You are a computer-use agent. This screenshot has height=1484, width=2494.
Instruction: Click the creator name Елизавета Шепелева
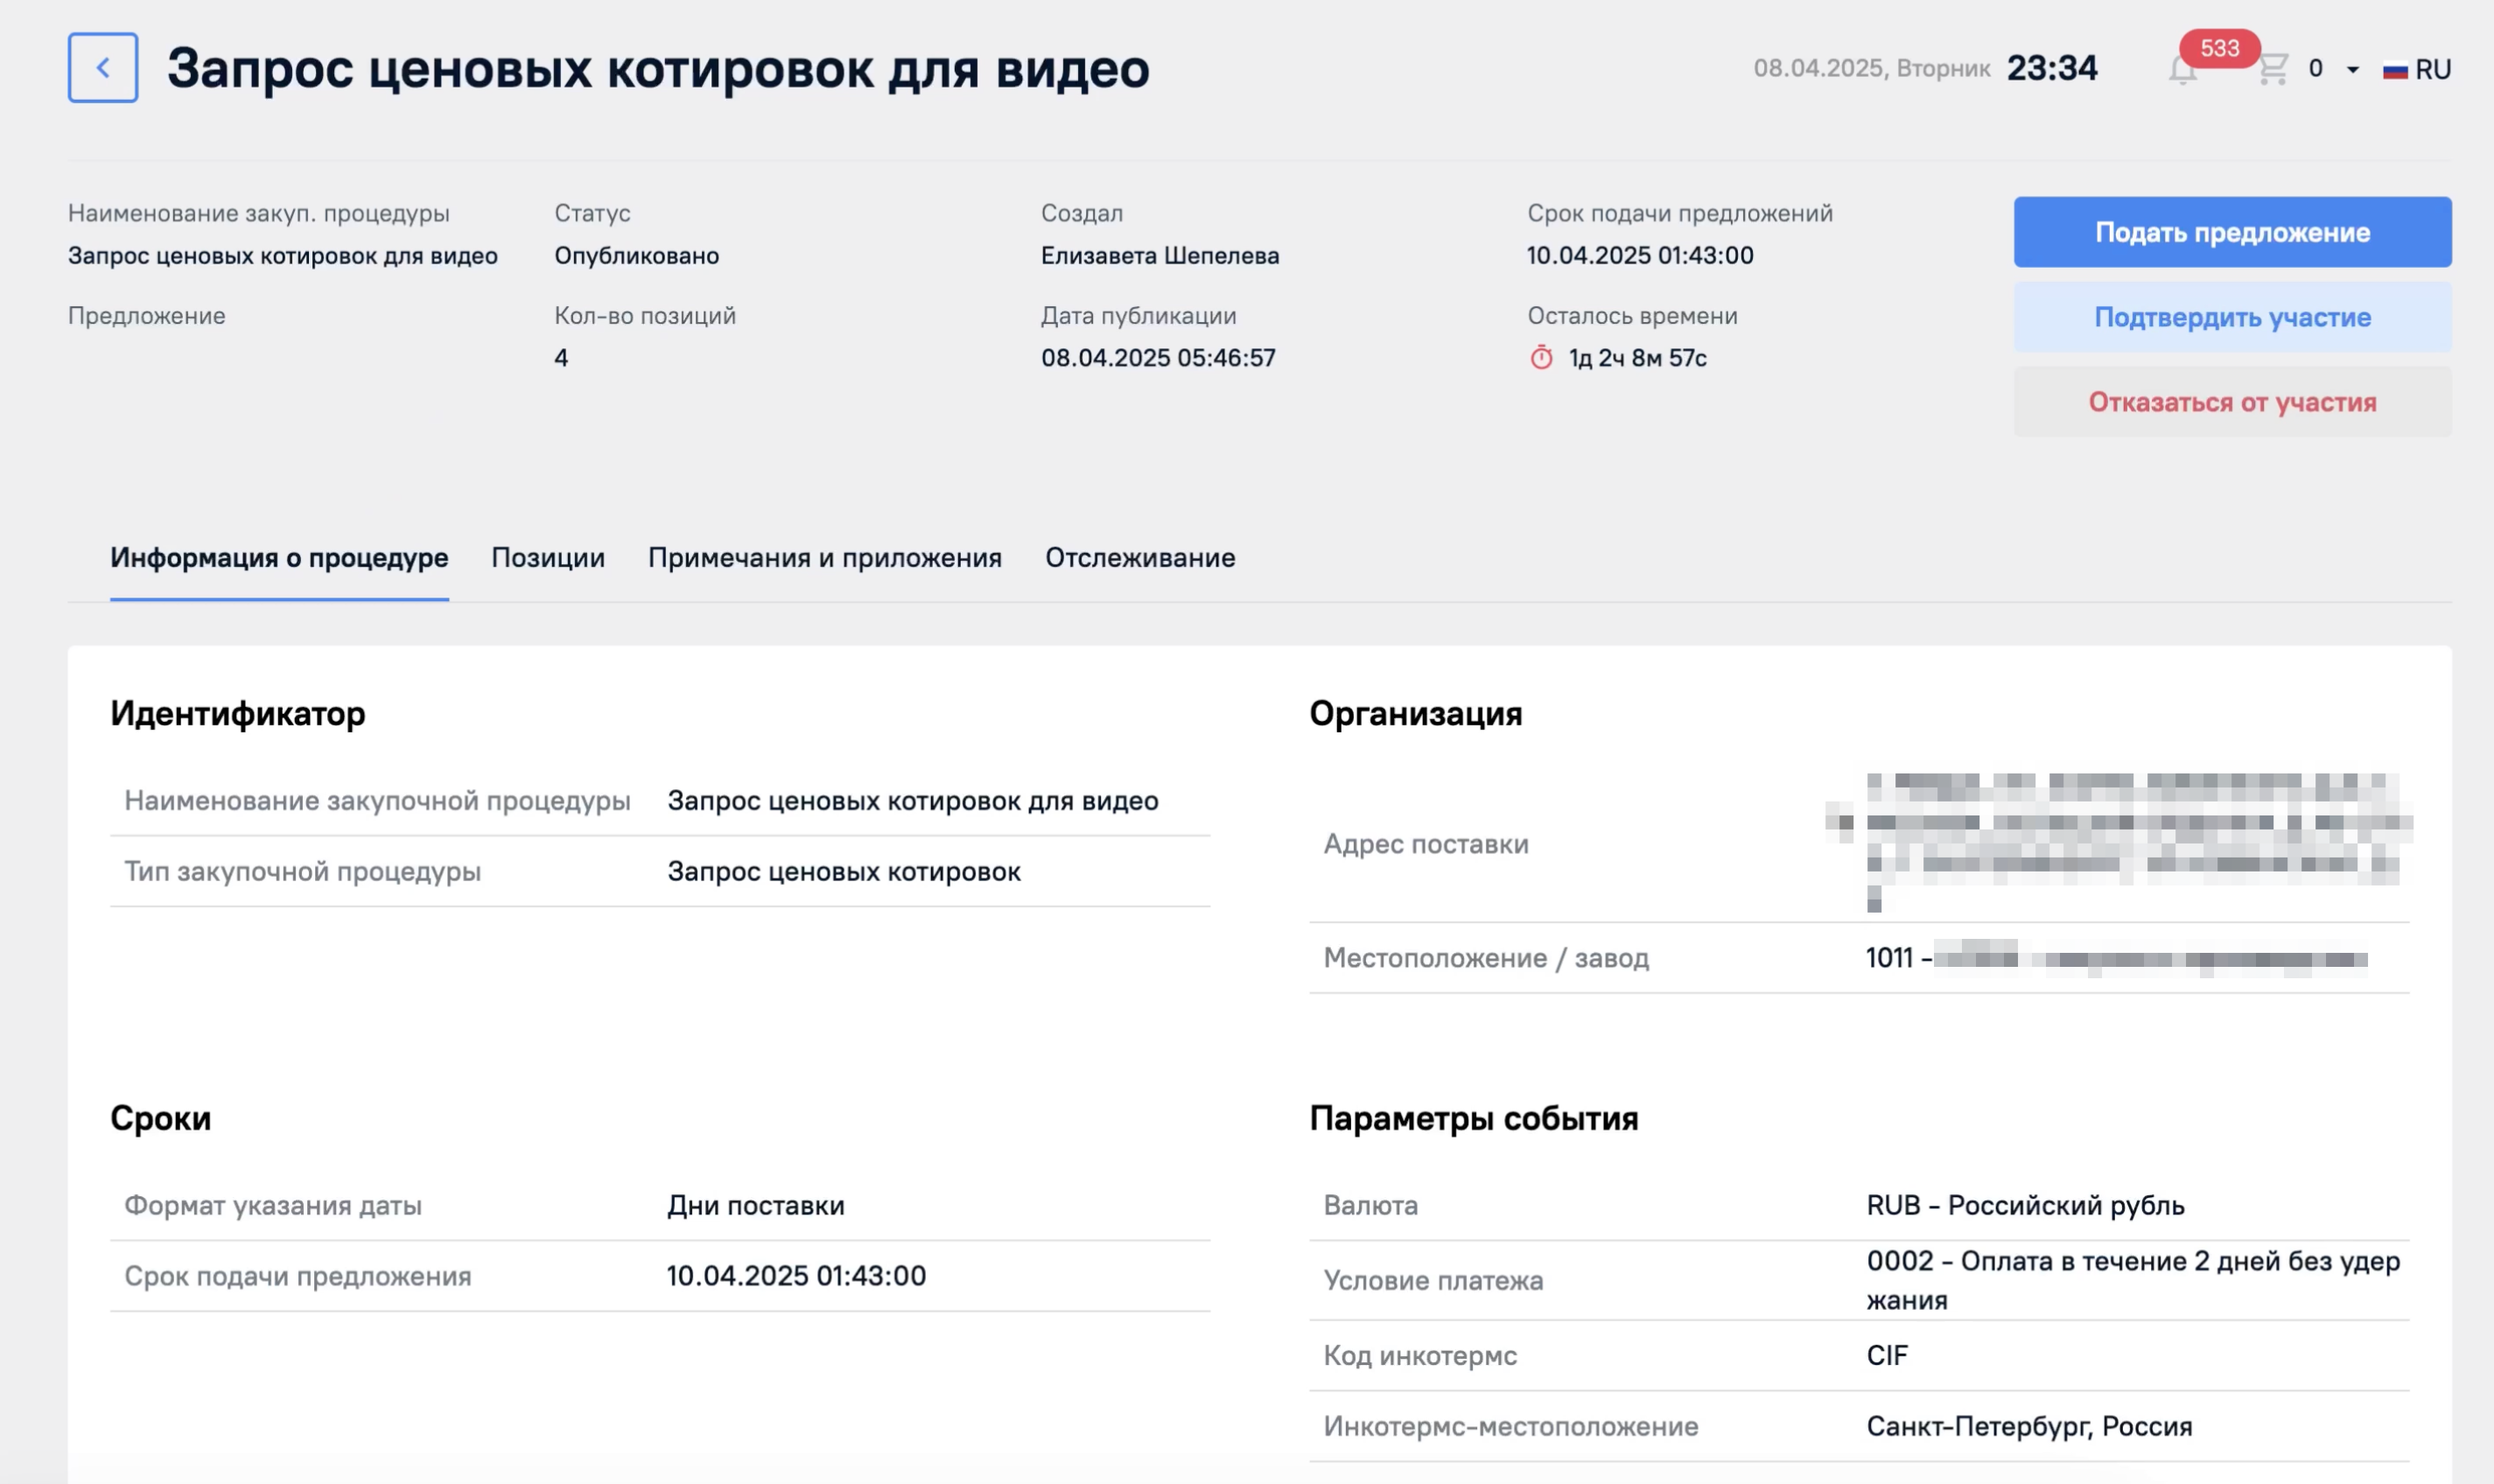(1159, 256)
